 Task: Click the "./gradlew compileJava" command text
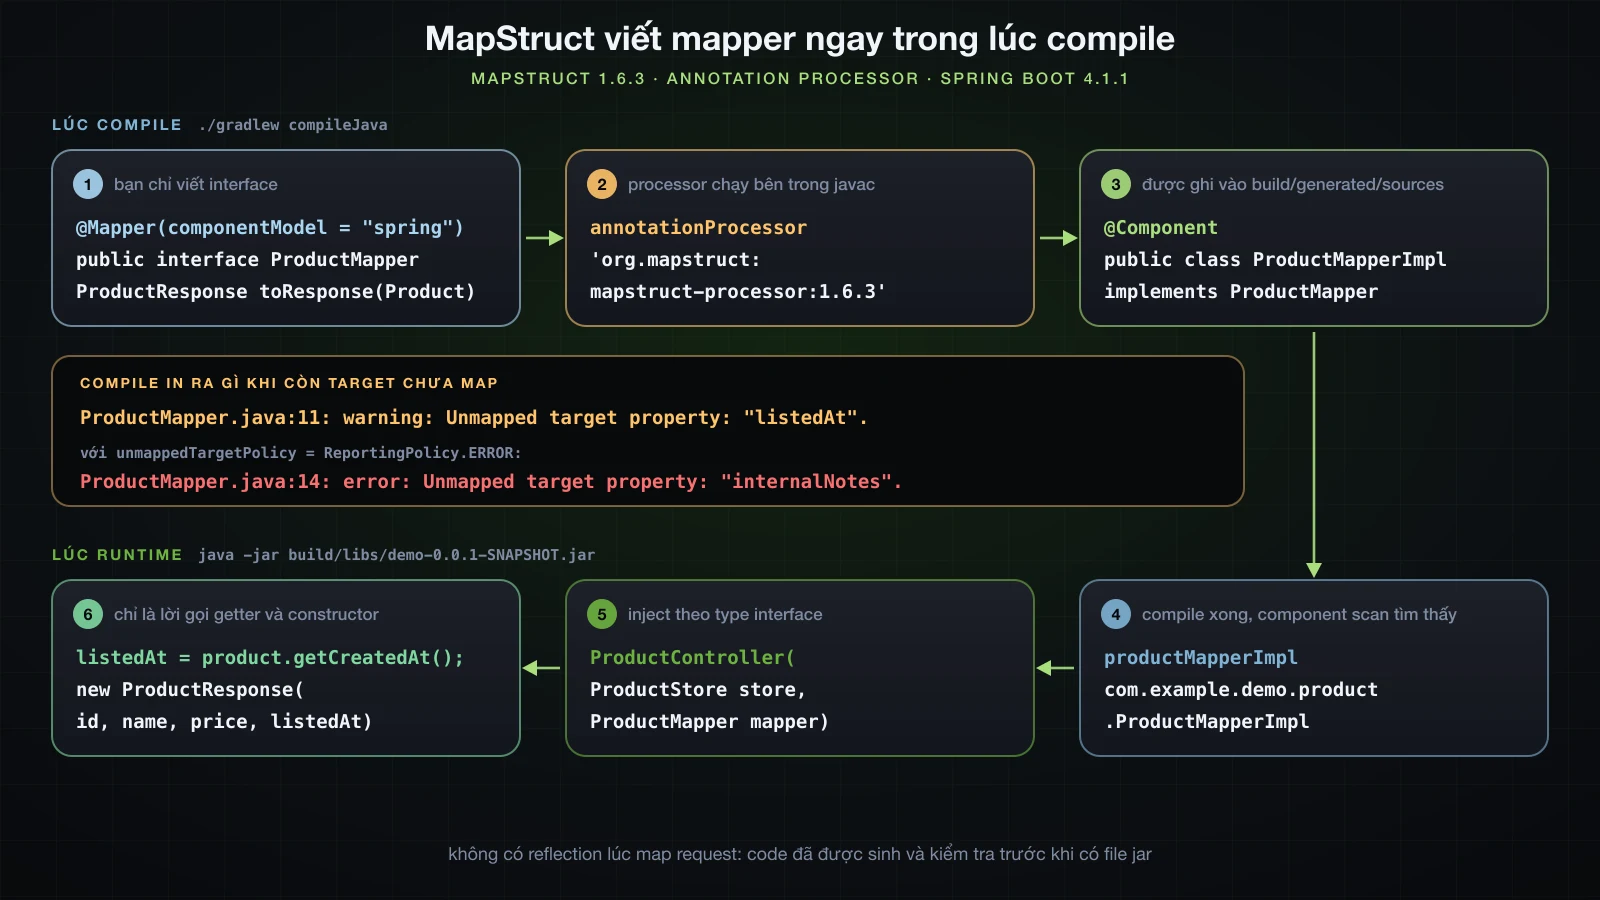click(293, 125)
